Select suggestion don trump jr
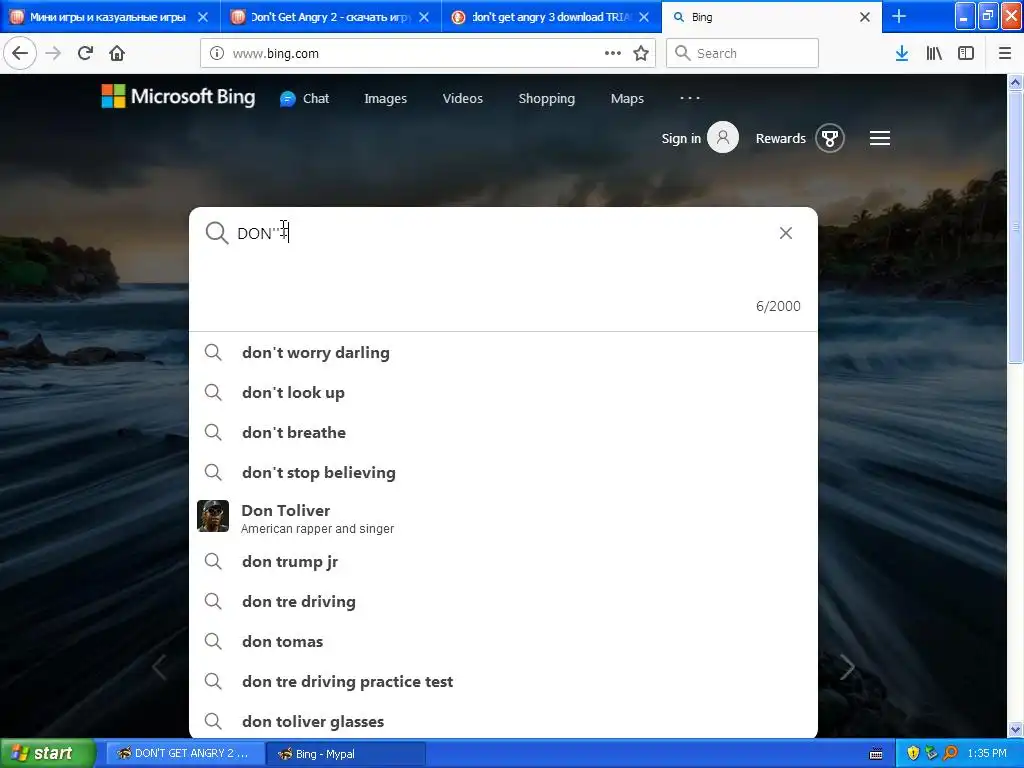This screenshot has width=1024, height=768. coord(503,562)
